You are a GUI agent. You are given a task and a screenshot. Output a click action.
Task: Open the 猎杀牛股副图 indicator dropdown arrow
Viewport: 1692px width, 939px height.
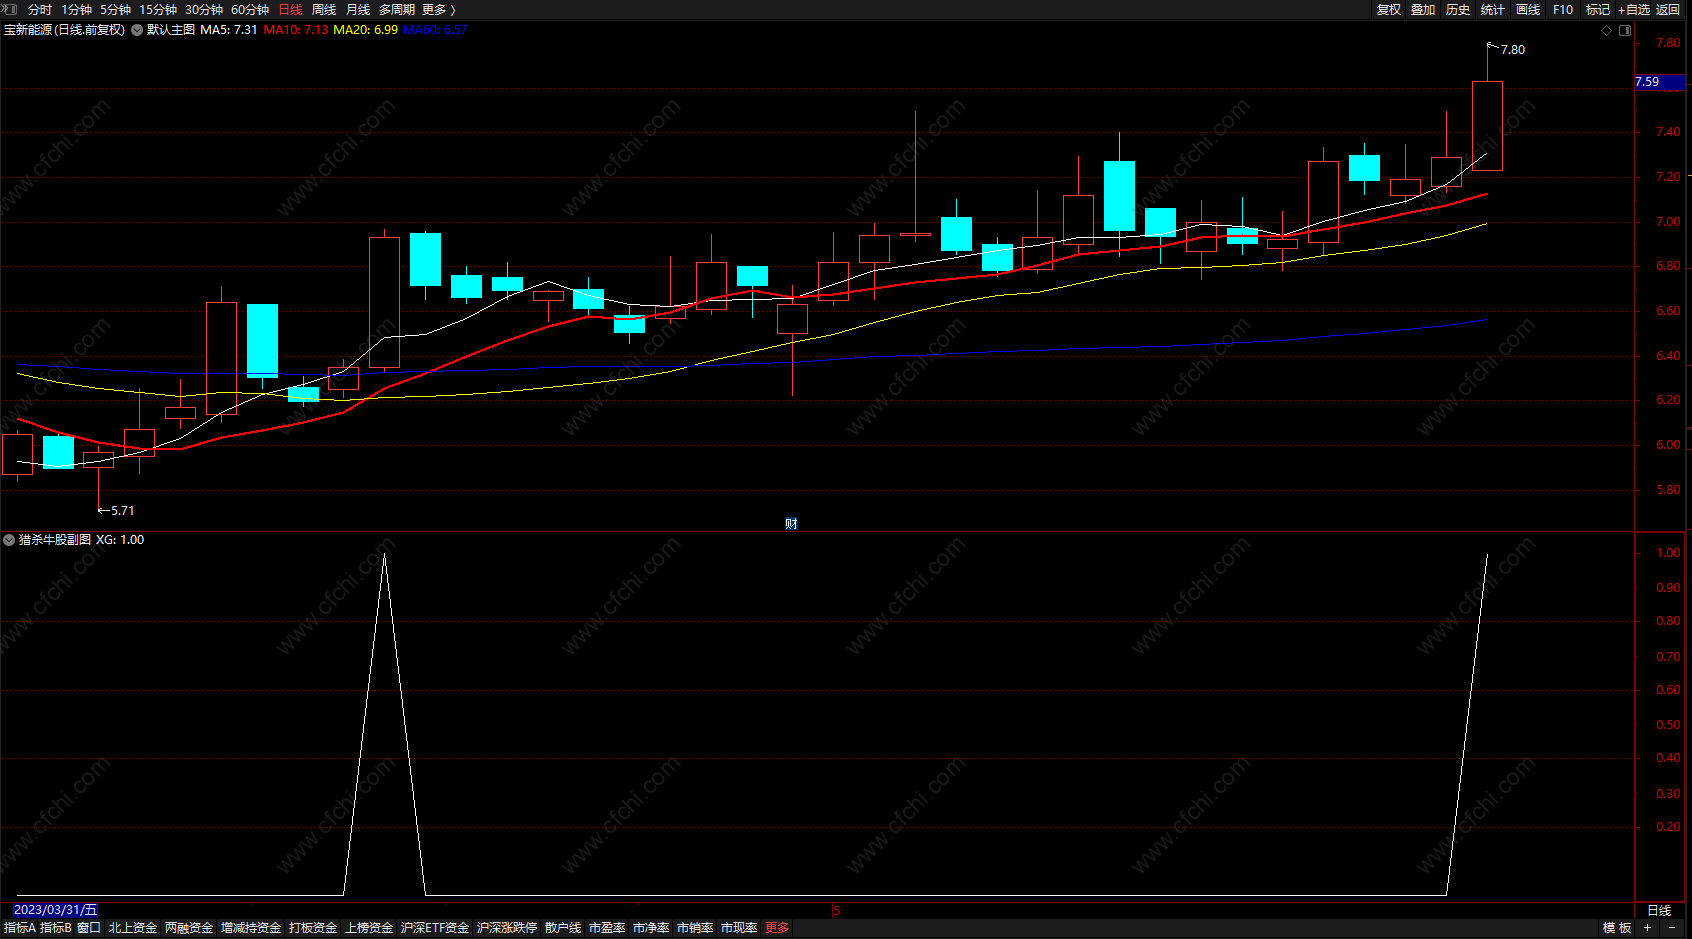[x=9, y=540]
